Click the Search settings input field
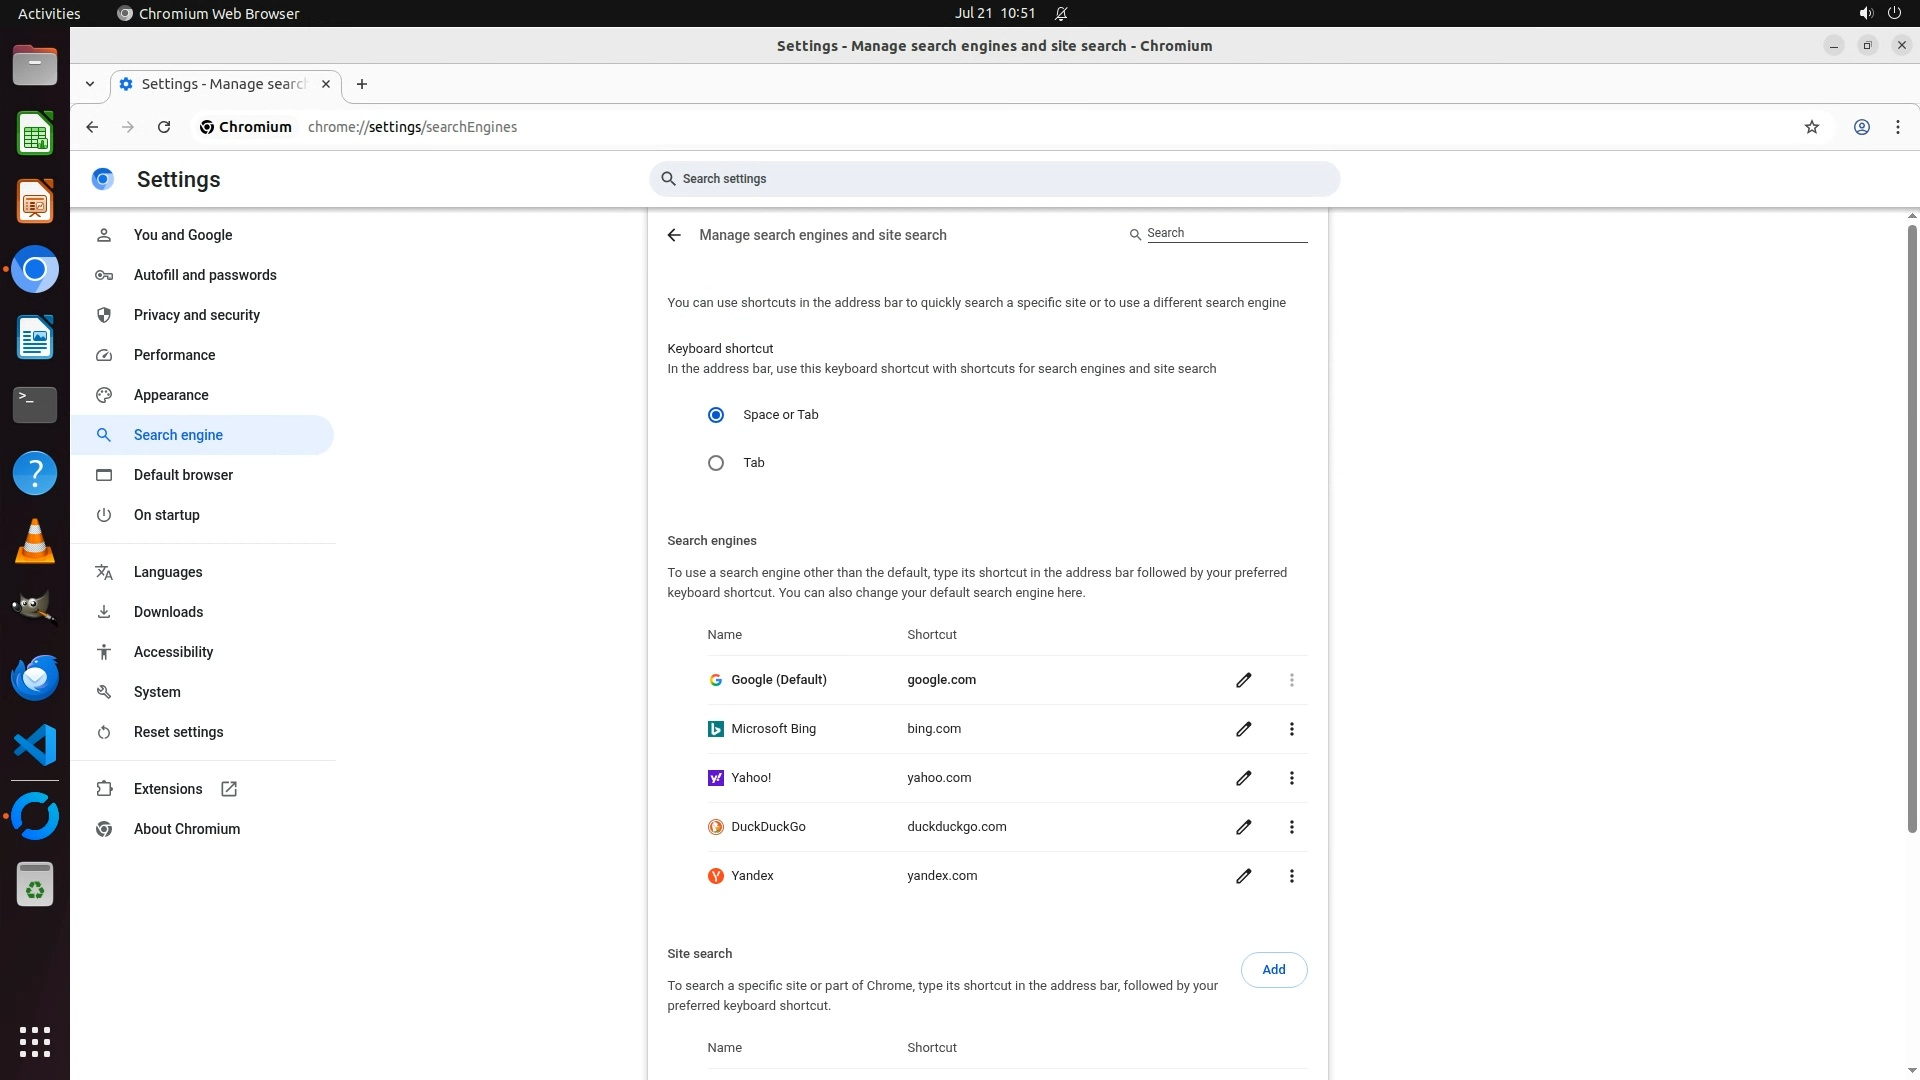 coord(994,179)
